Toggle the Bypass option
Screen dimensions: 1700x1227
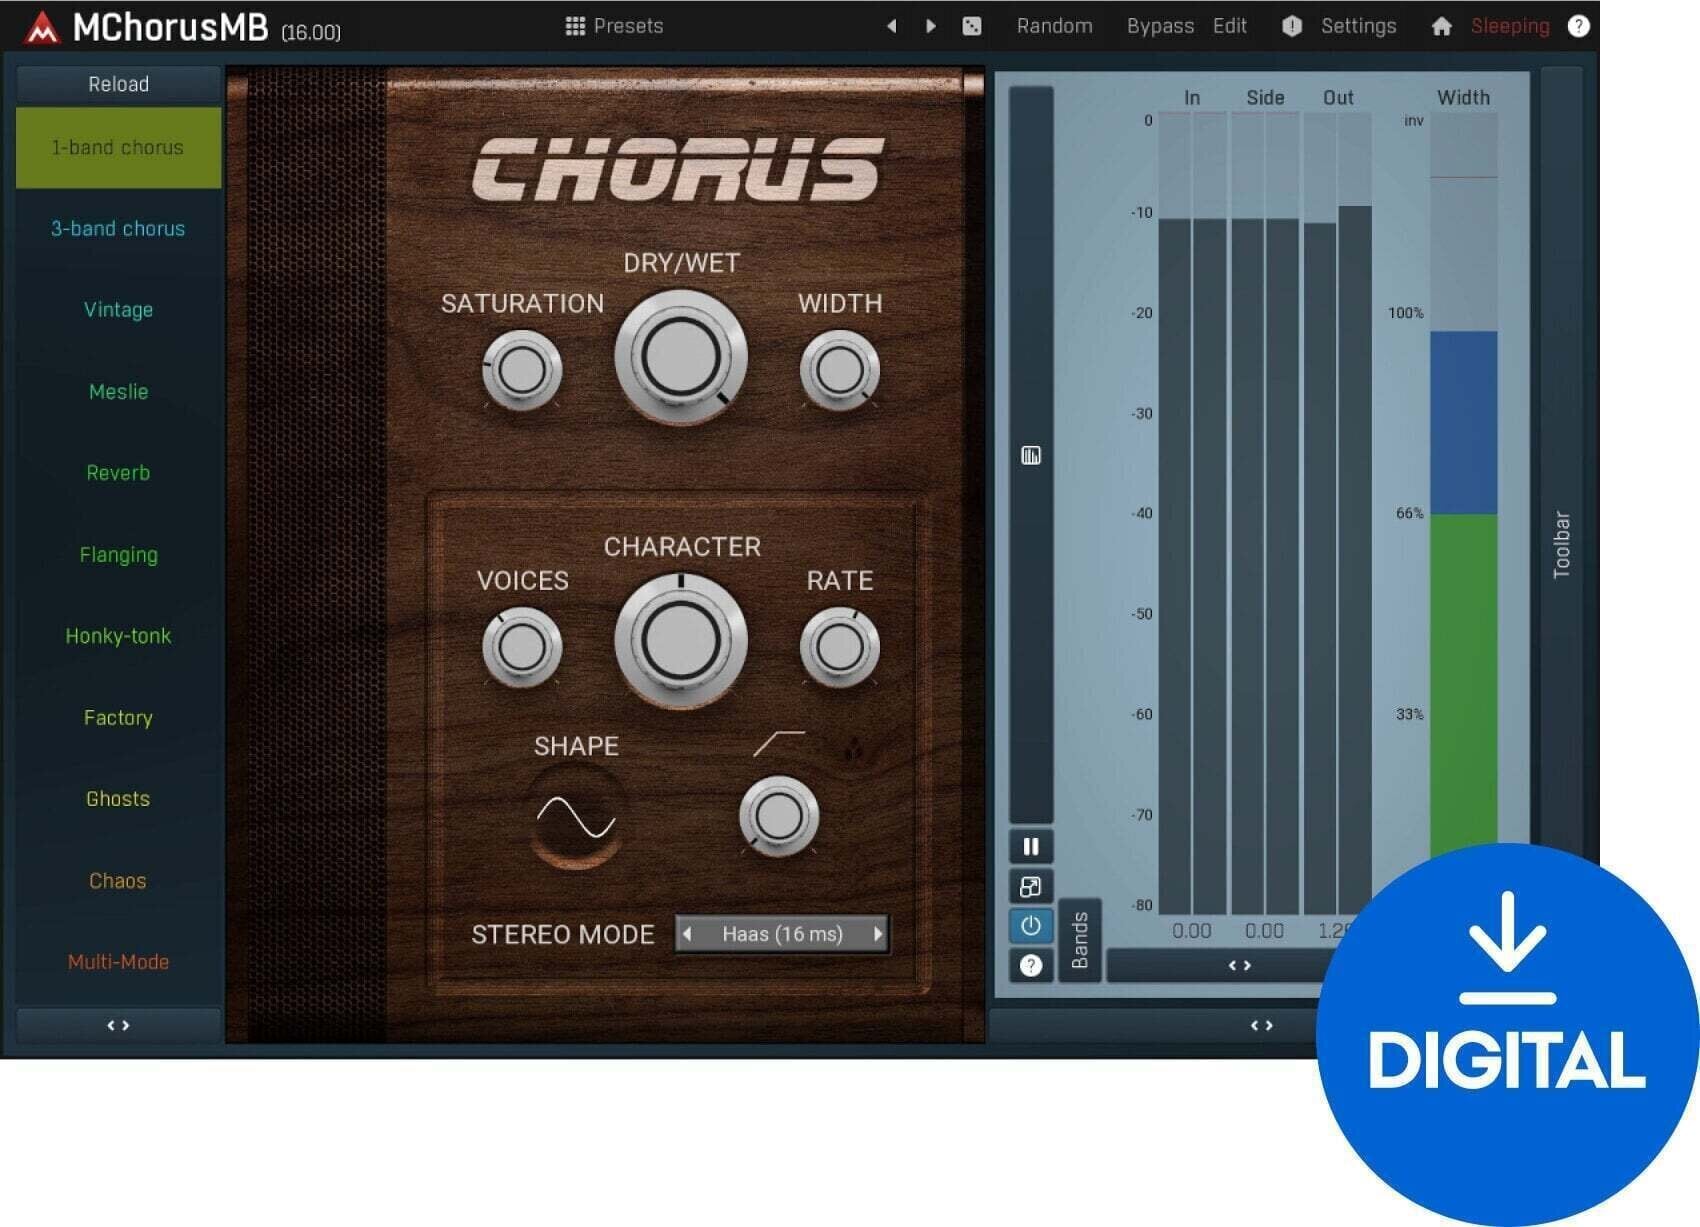(1160, 26)
